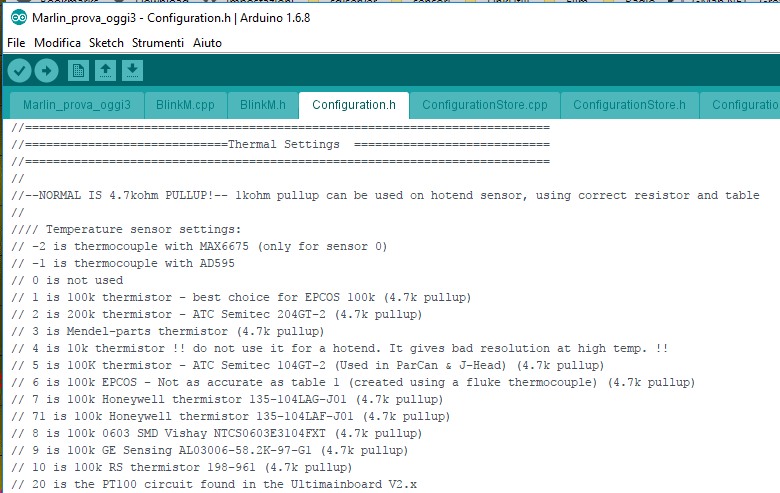Switch to the Marlin_prova_oggi3 tab
This screenshot has height=493, width=780.
pos(77,105)
